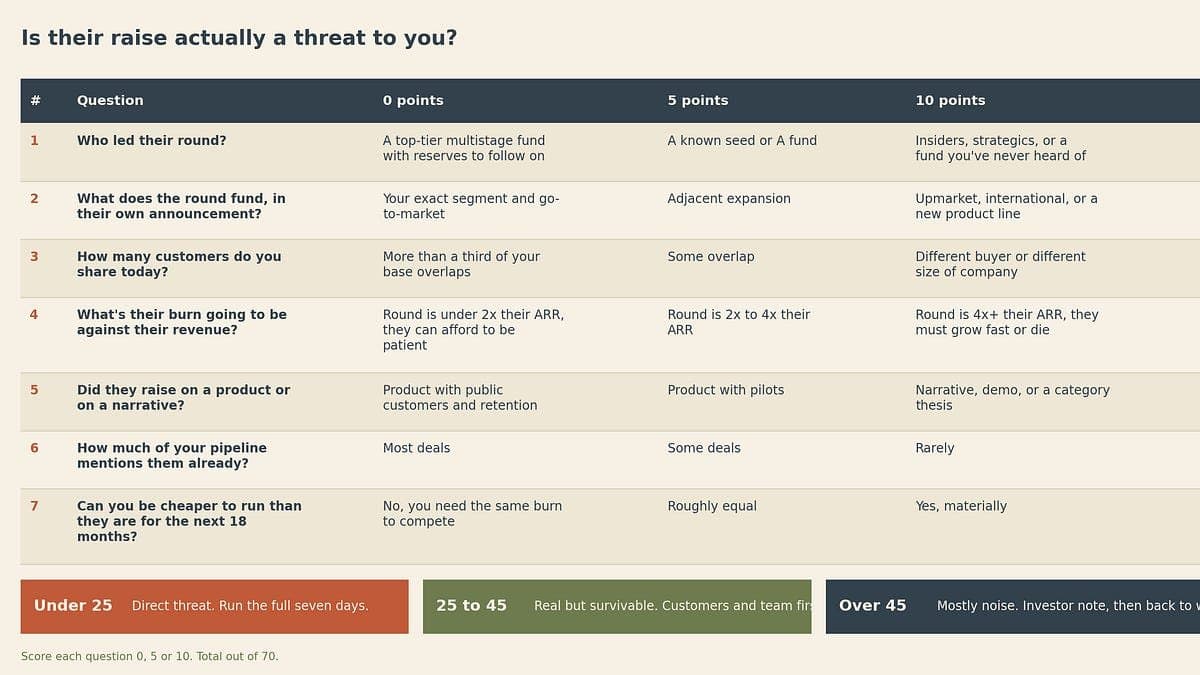Screen dimensions: 1200x675
Task: Click the "Some overlap" cell
Action: 711,257
